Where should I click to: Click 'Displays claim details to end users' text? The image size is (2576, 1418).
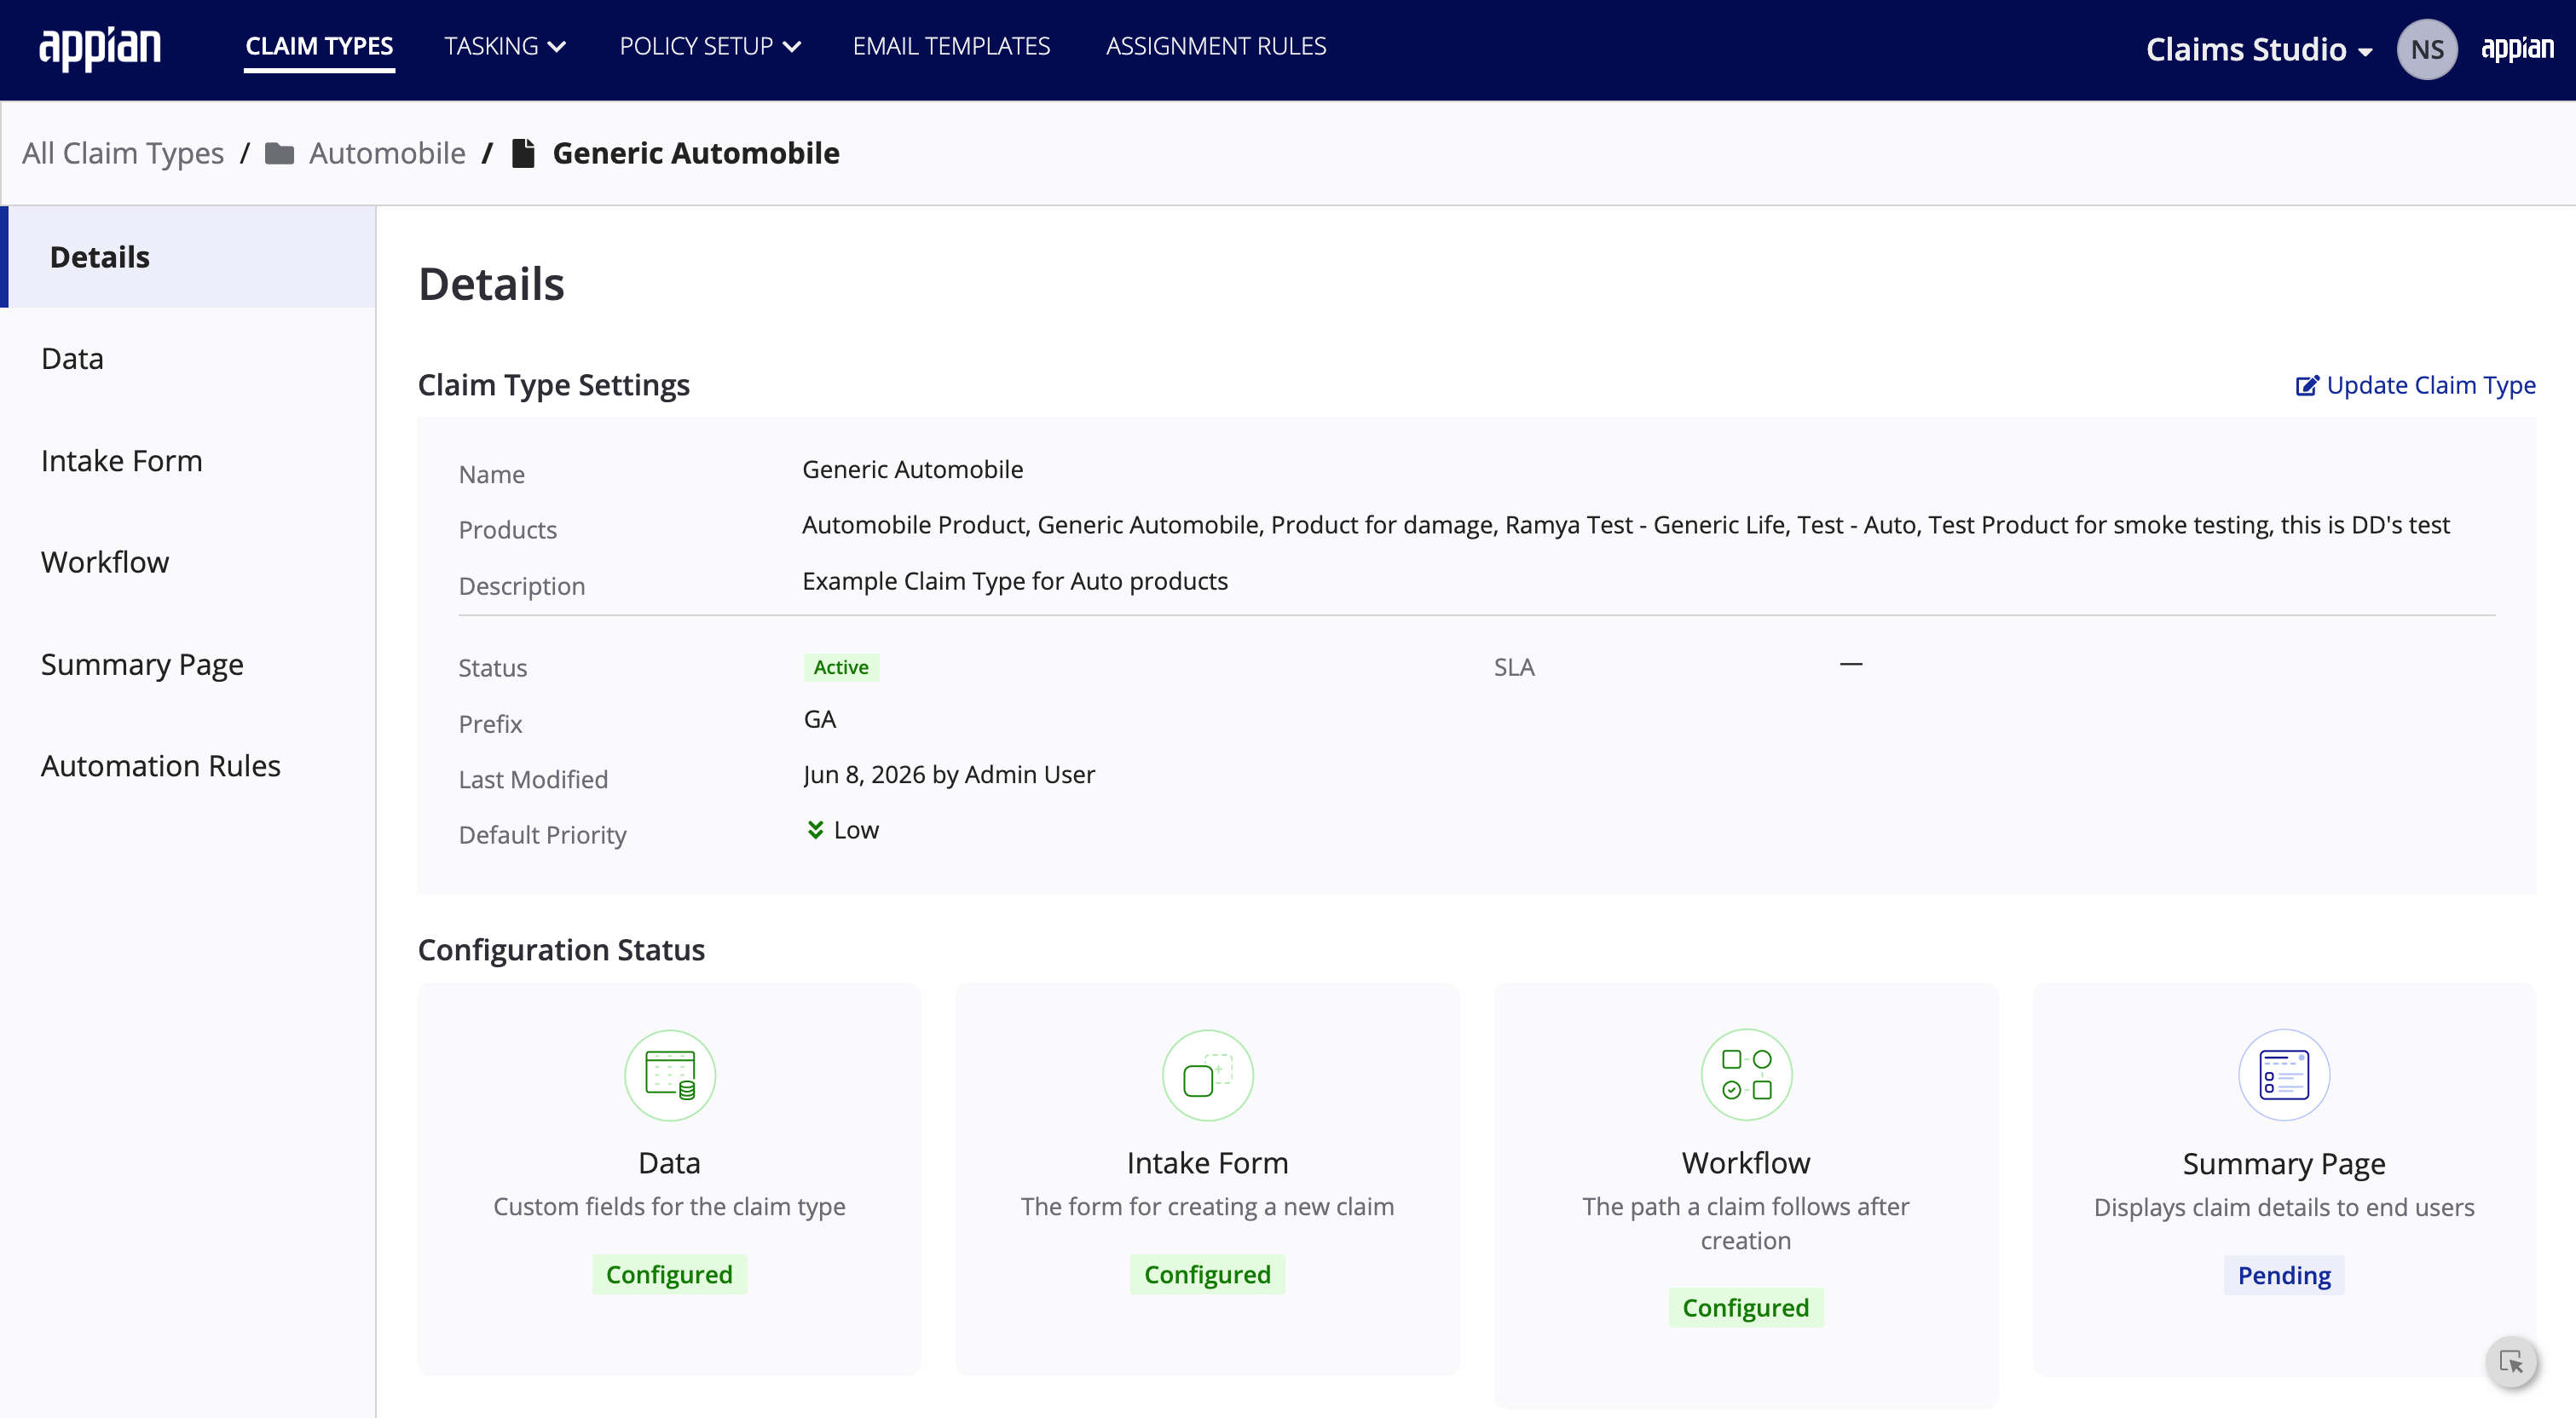(2284, 1208)
